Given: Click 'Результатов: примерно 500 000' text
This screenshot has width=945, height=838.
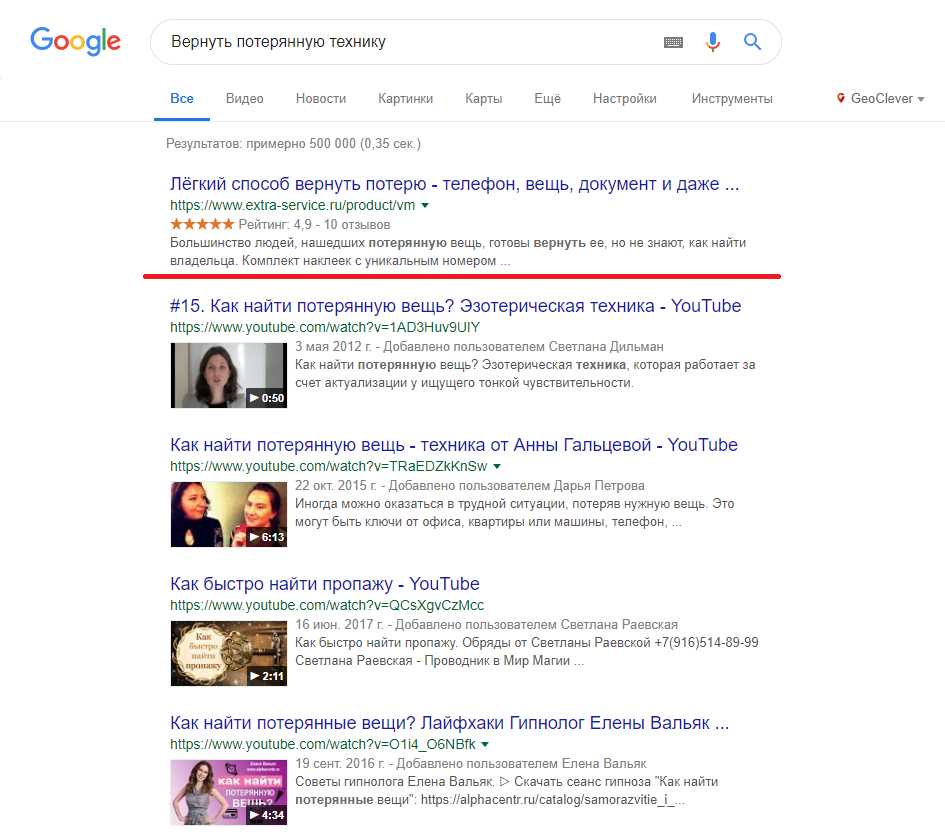Looking at the screenshot, I should pos(294,143).
